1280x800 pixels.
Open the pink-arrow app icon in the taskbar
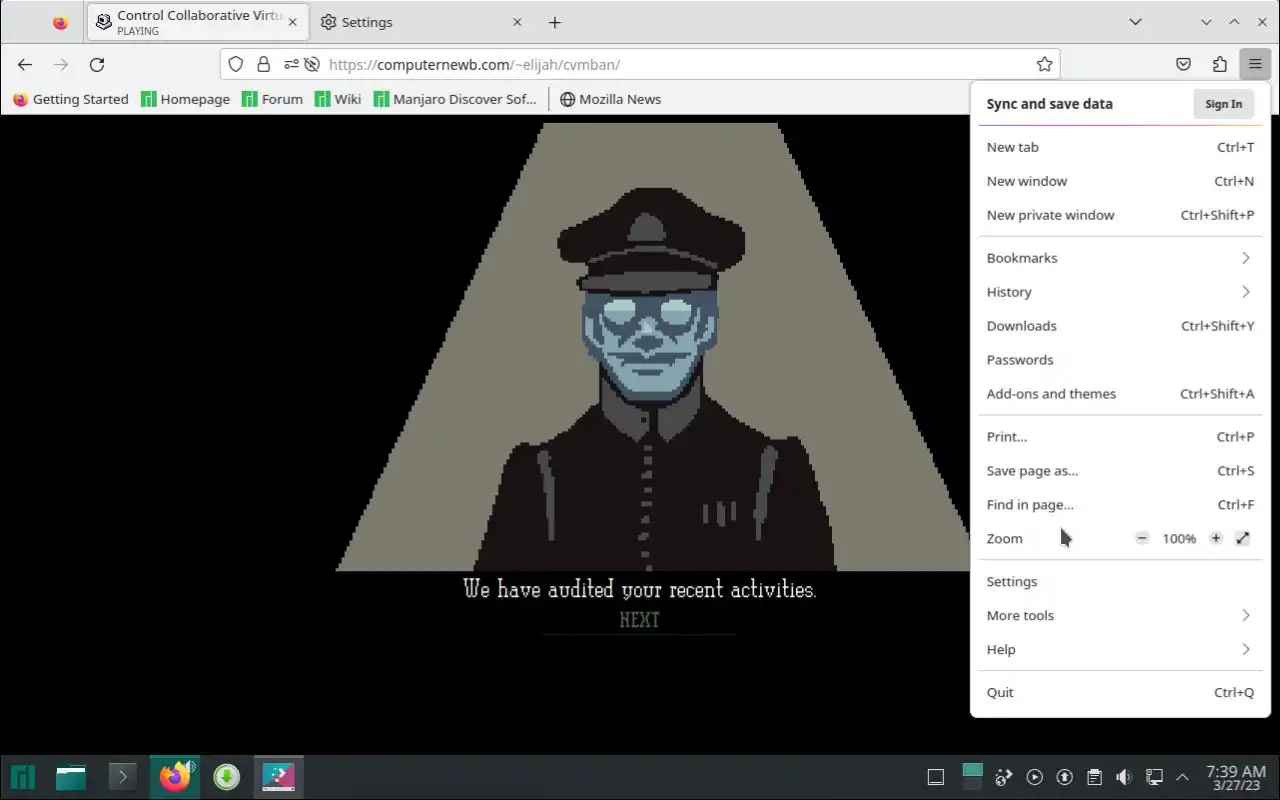278,776
